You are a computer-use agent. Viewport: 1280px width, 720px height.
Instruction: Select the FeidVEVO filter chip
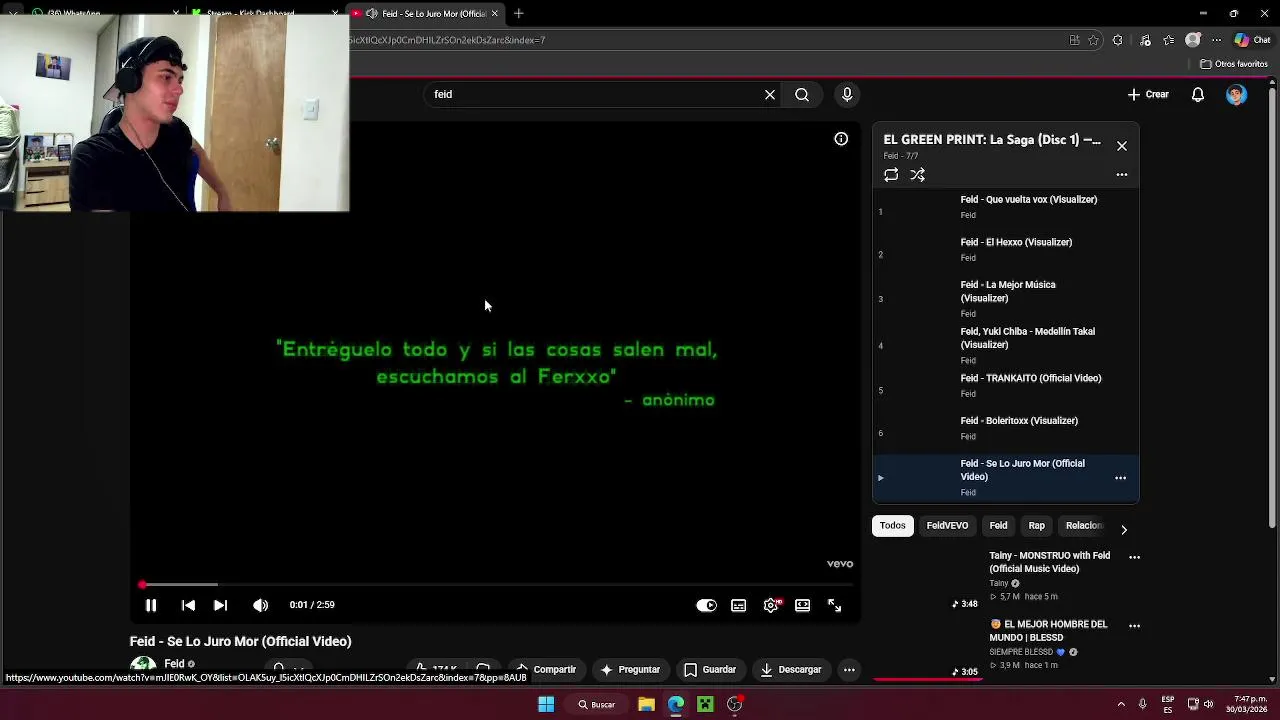pyautogui.click(x=947, y=526)
